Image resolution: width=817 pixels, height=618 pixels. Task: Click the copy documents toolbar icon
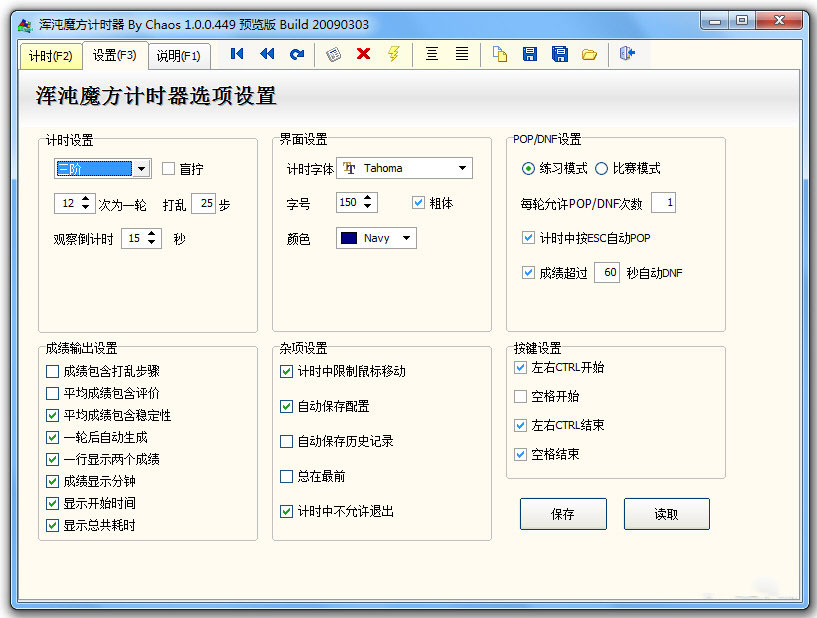[x=500, y=54]
